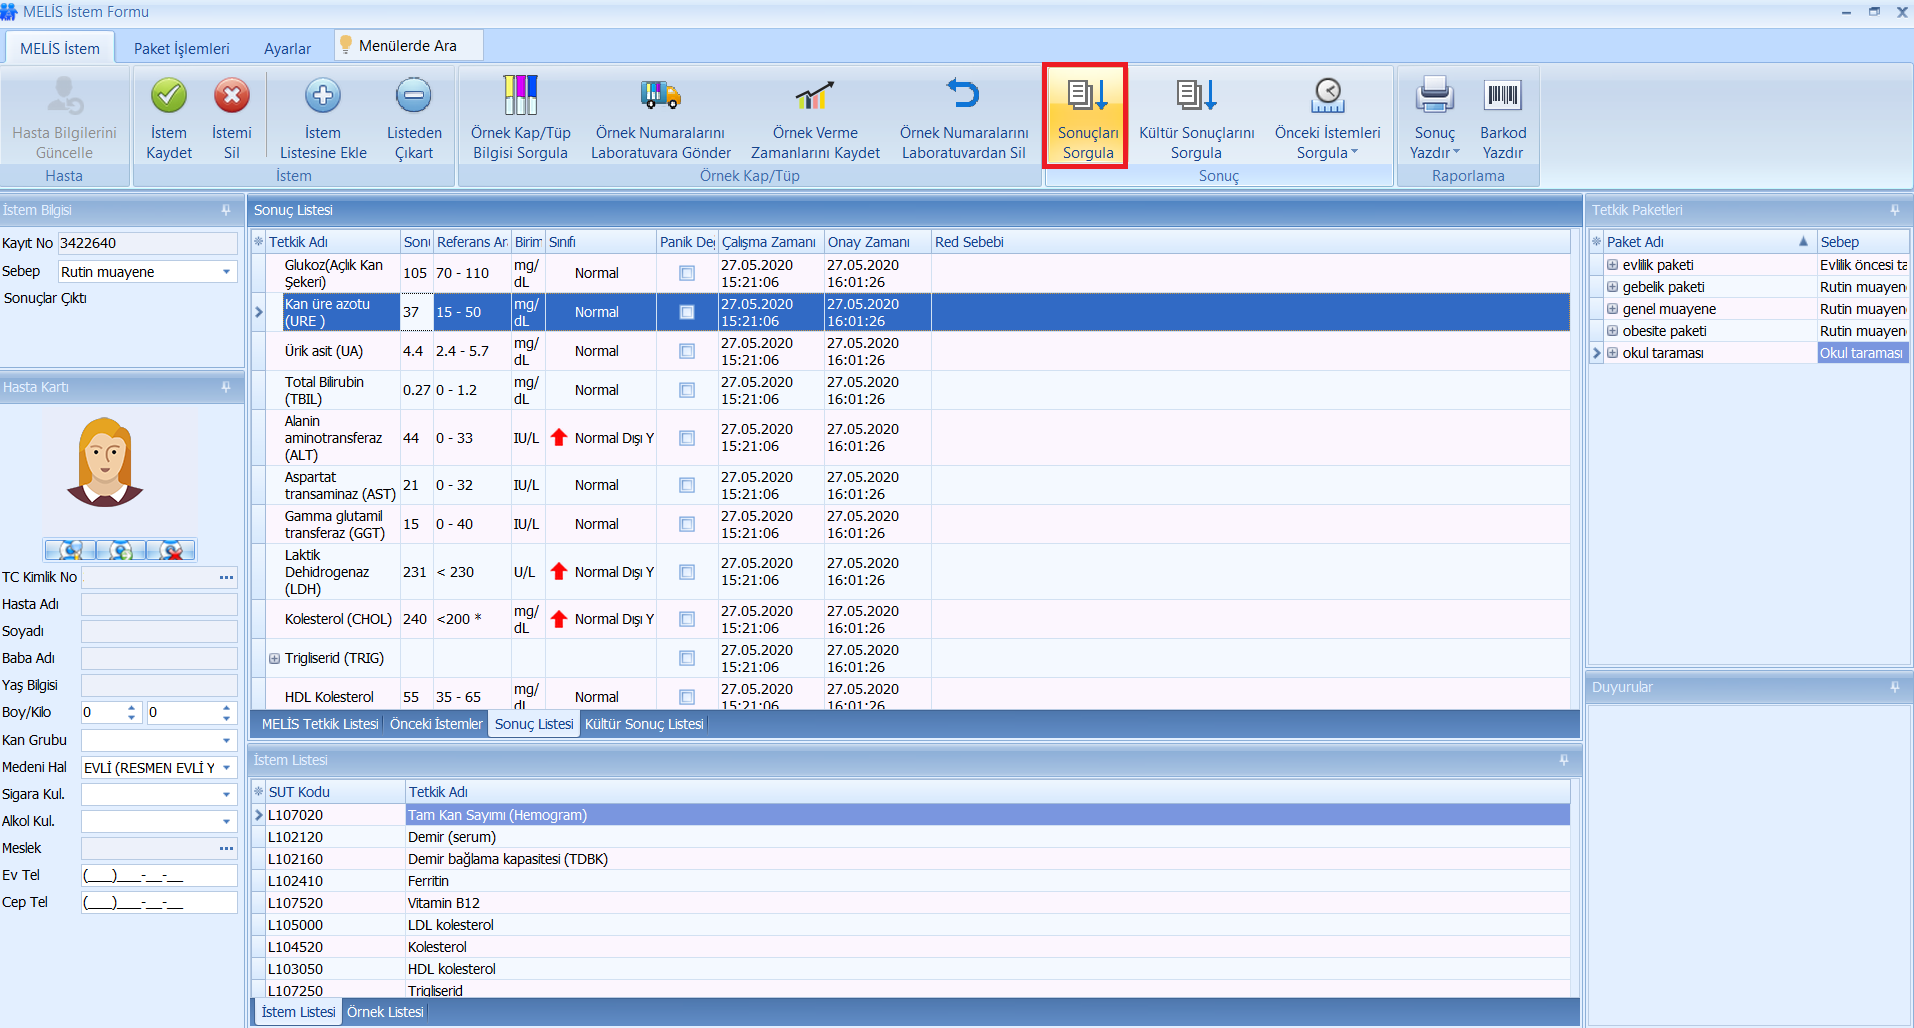Open Kültür Sonuç Listesi tab

[x=644, y=724]
